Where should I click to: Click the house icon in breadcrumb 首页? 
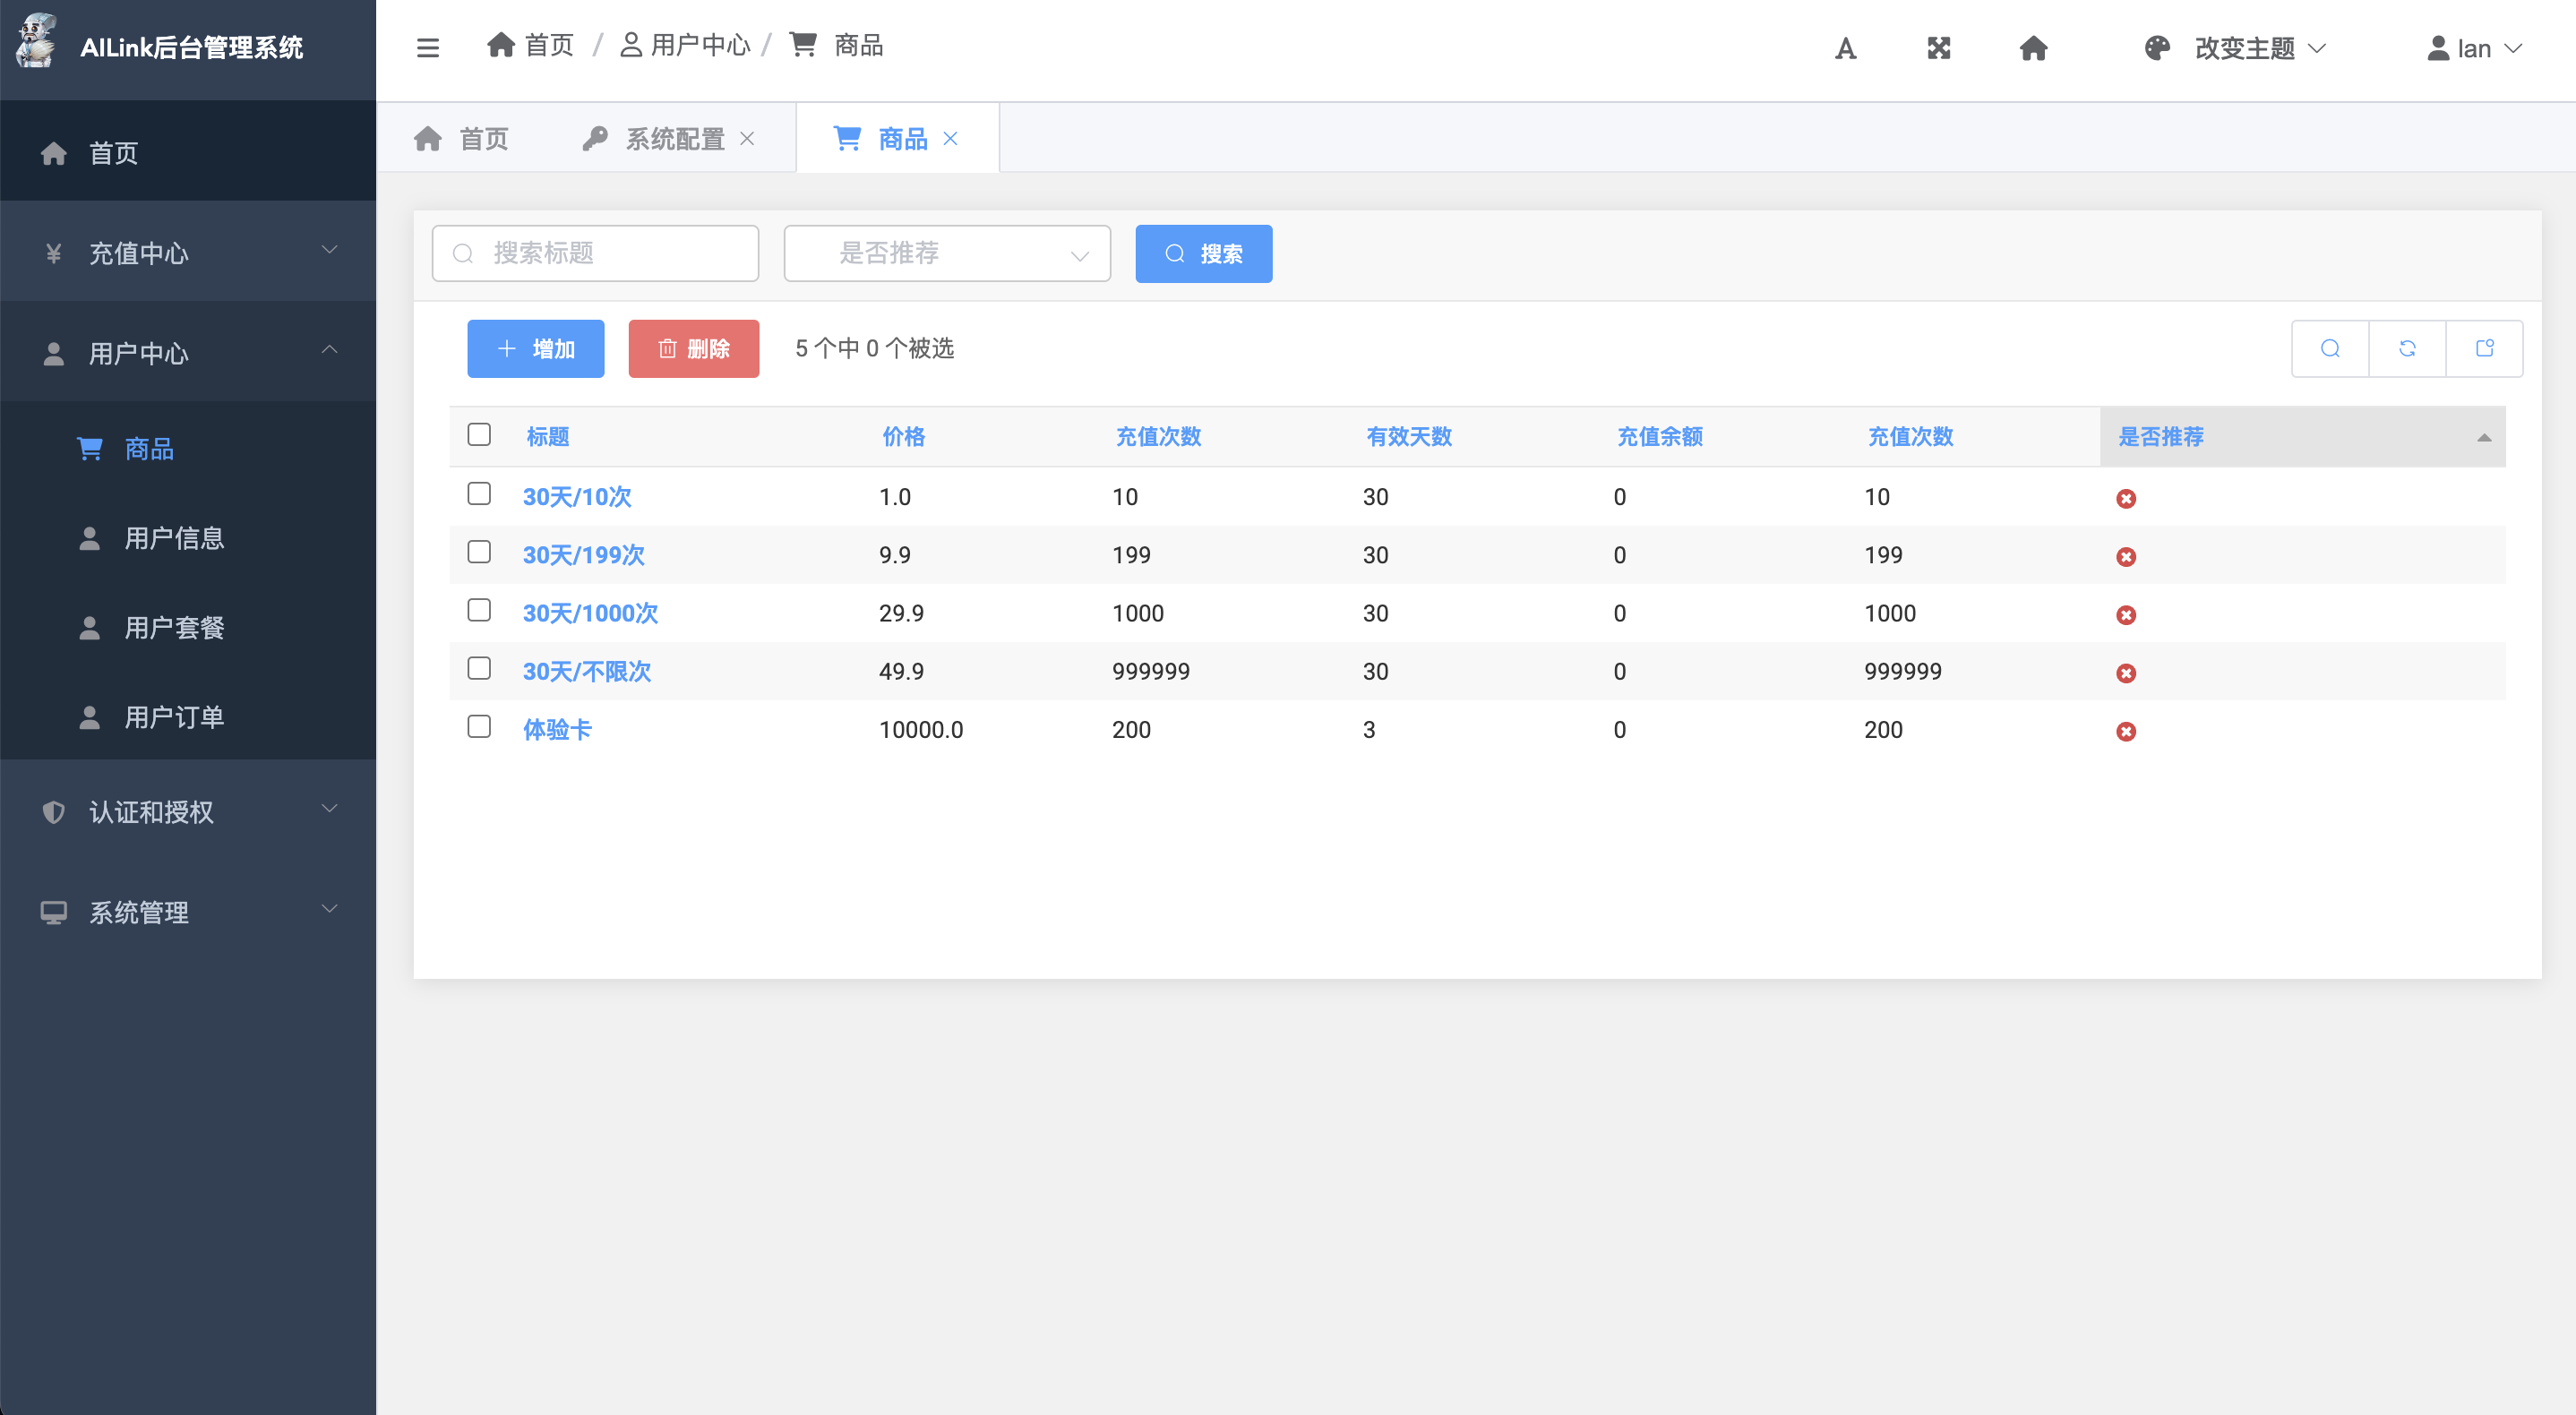[x=500, y=45]
